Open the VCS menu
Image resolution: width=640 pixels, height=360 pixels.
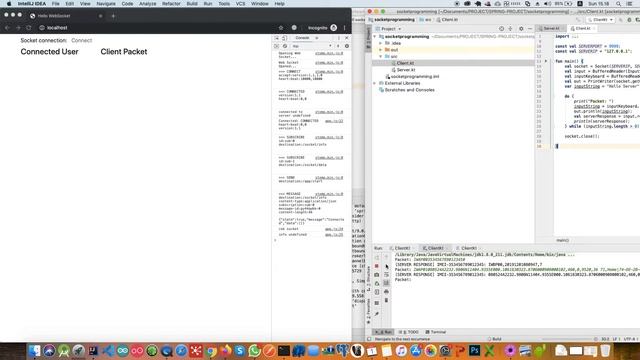240,4
